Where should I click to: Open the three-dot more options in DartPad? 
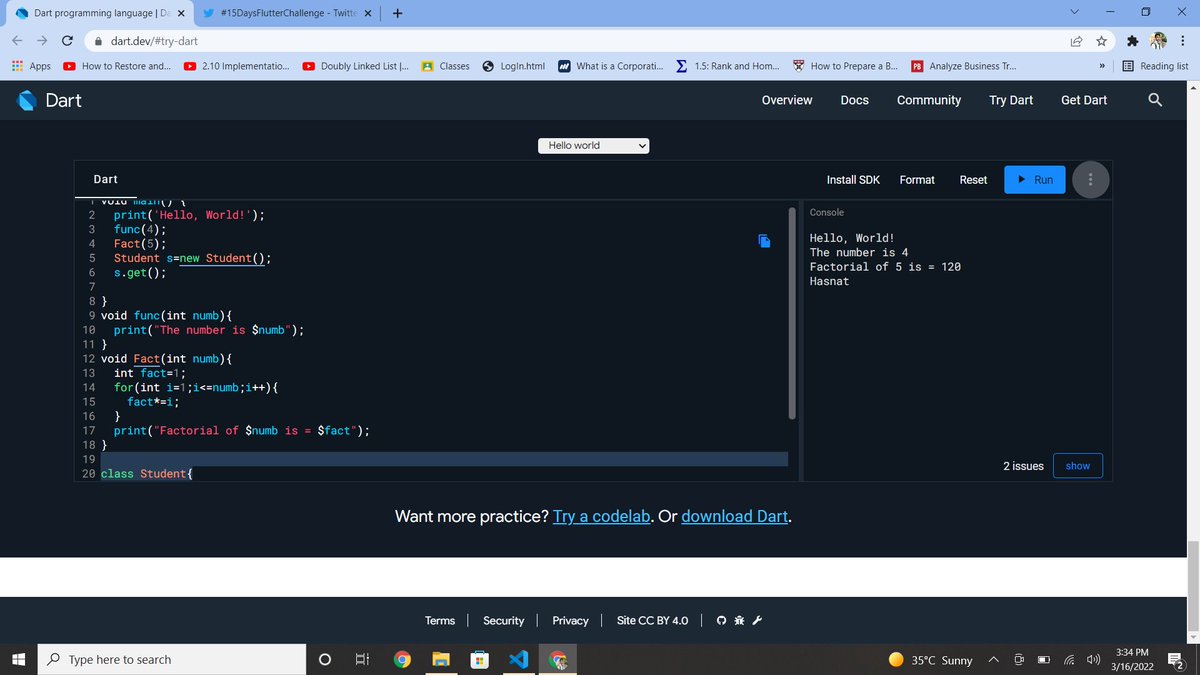click(1091, 180)
